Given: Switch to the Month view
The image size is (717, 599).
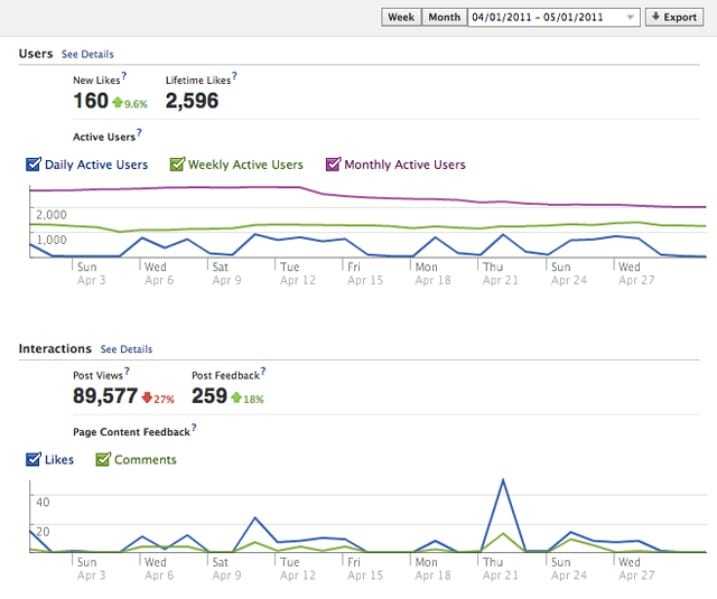Looking at the screenshot, I should (443, 17).
